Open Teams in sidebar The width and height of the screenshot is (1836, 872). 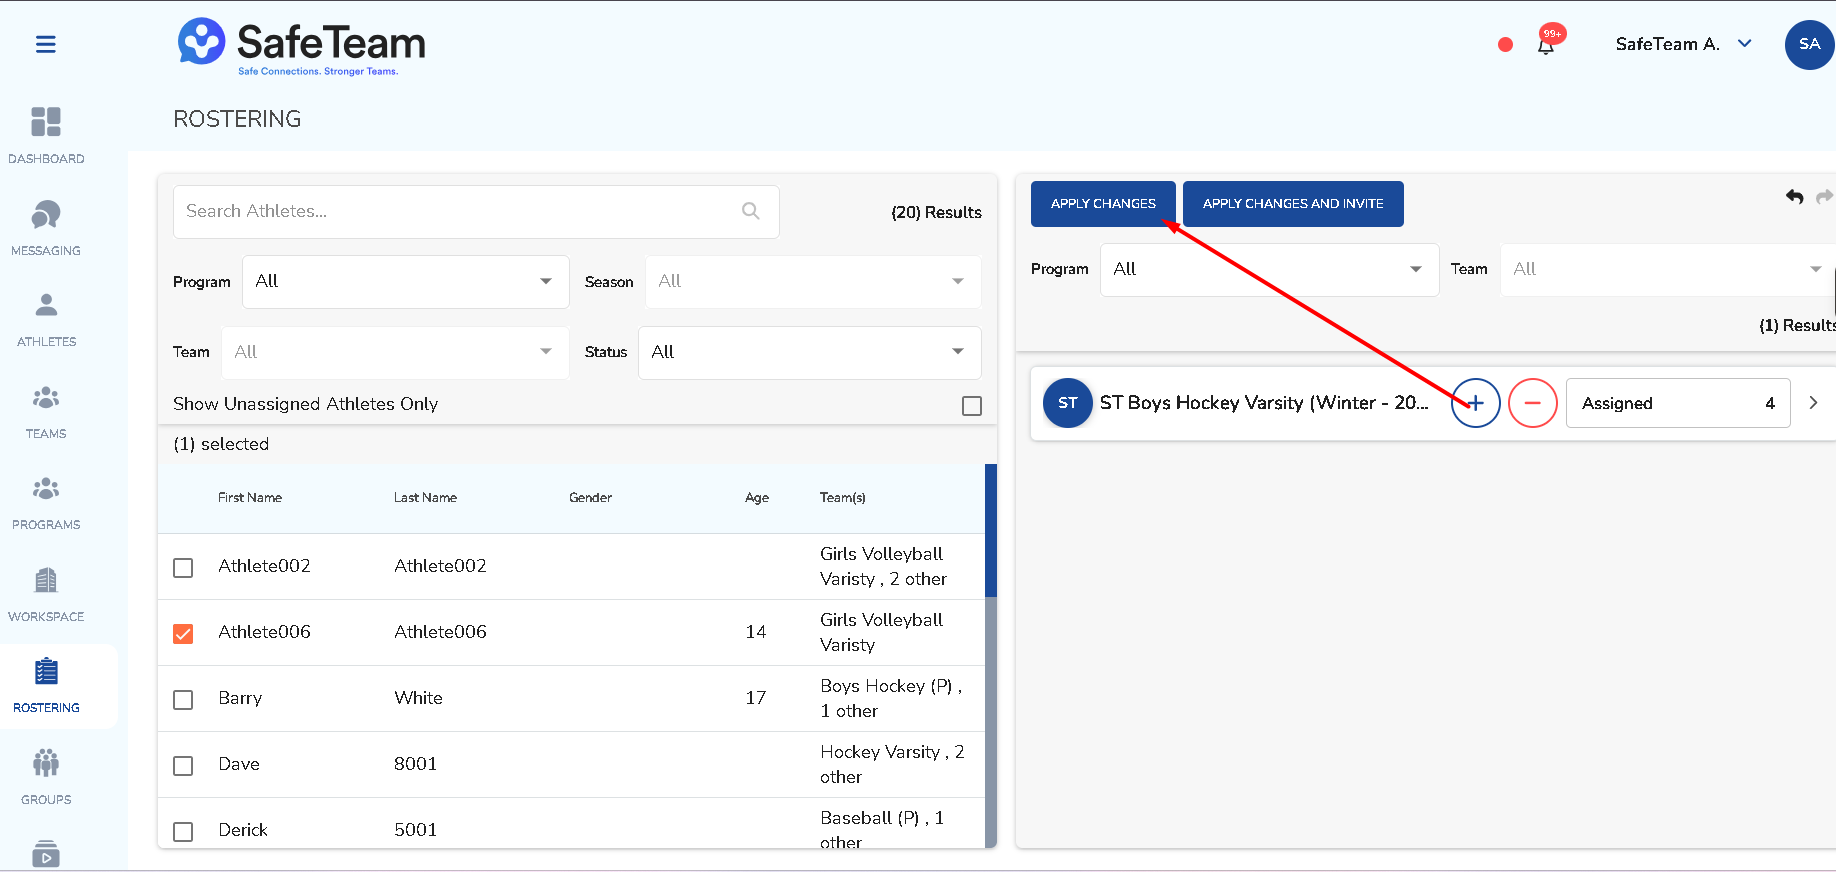46,411
